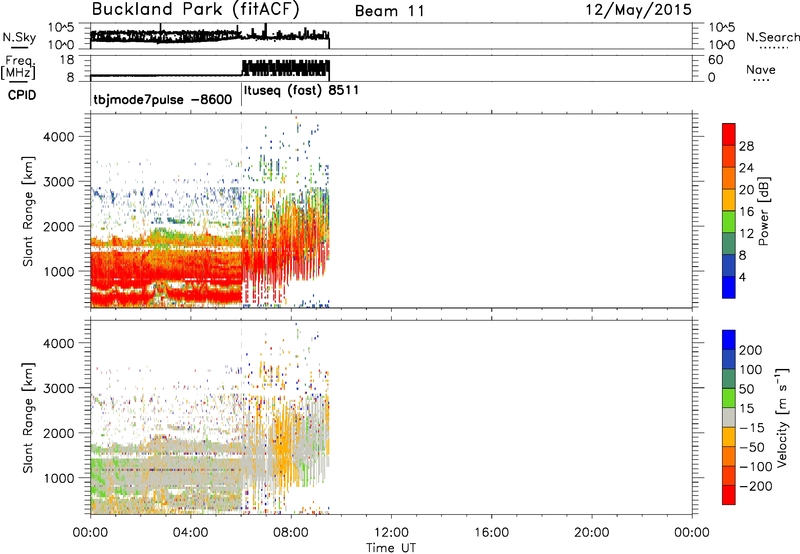
Task: Click the 'Nave' legend label
Action: [761, 70]
